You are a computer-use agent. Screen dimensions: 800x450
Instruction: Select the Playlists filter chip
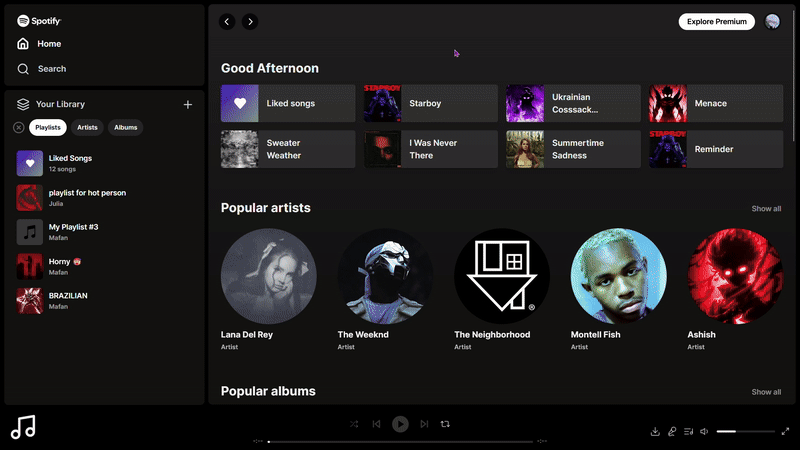[48, 128]
